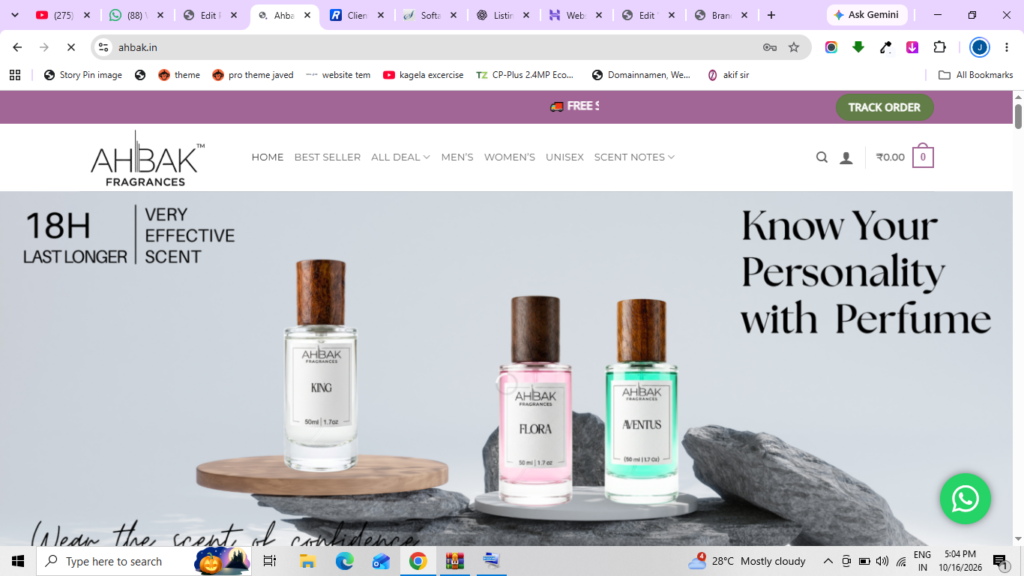Screen dimensions: 1024x576
Task: Expand the ALL DEAL menu
Action: pos(400,157)
